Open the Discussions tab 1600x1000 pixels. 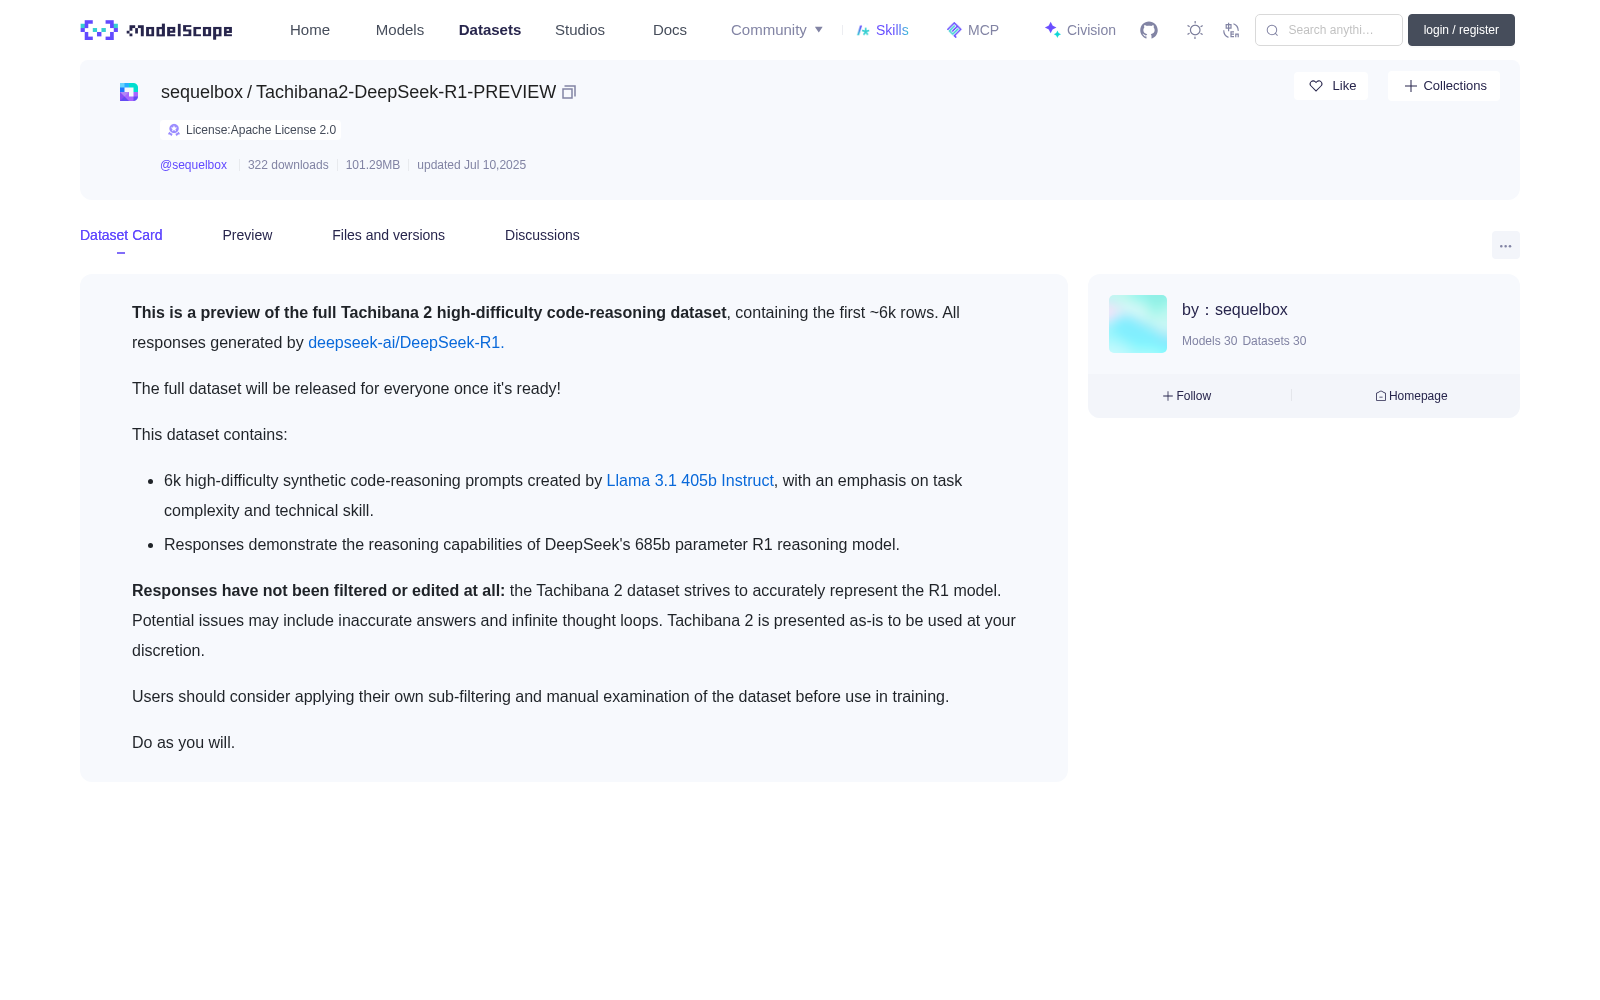pos(542,235)
